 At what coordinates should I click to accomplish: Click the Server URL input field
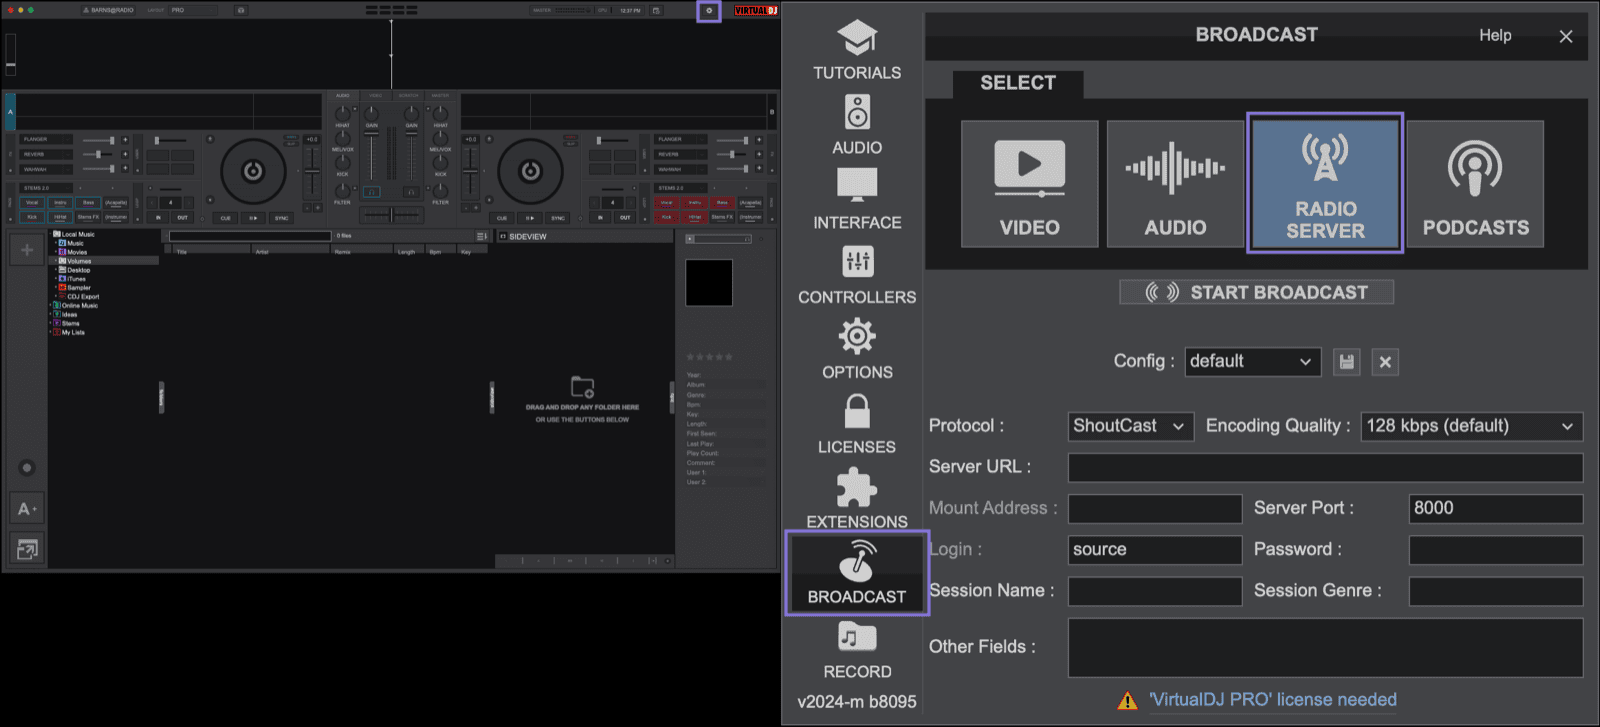point(1325,468)
